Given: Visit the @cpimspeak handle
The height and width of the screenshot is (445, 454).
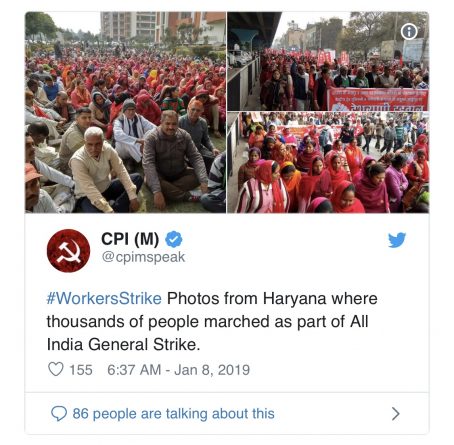Looking at the screenshot, I should [x=143, y=257].
